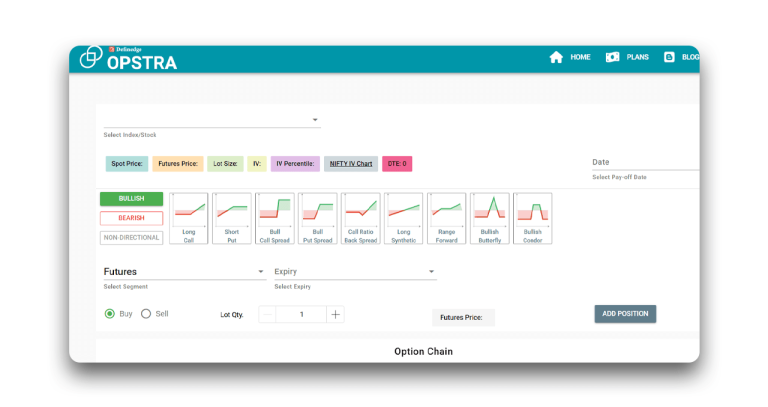Open the Select Index/Stock dropdown
This screenshot has width=768, height=407.
(x=212, y=120)
